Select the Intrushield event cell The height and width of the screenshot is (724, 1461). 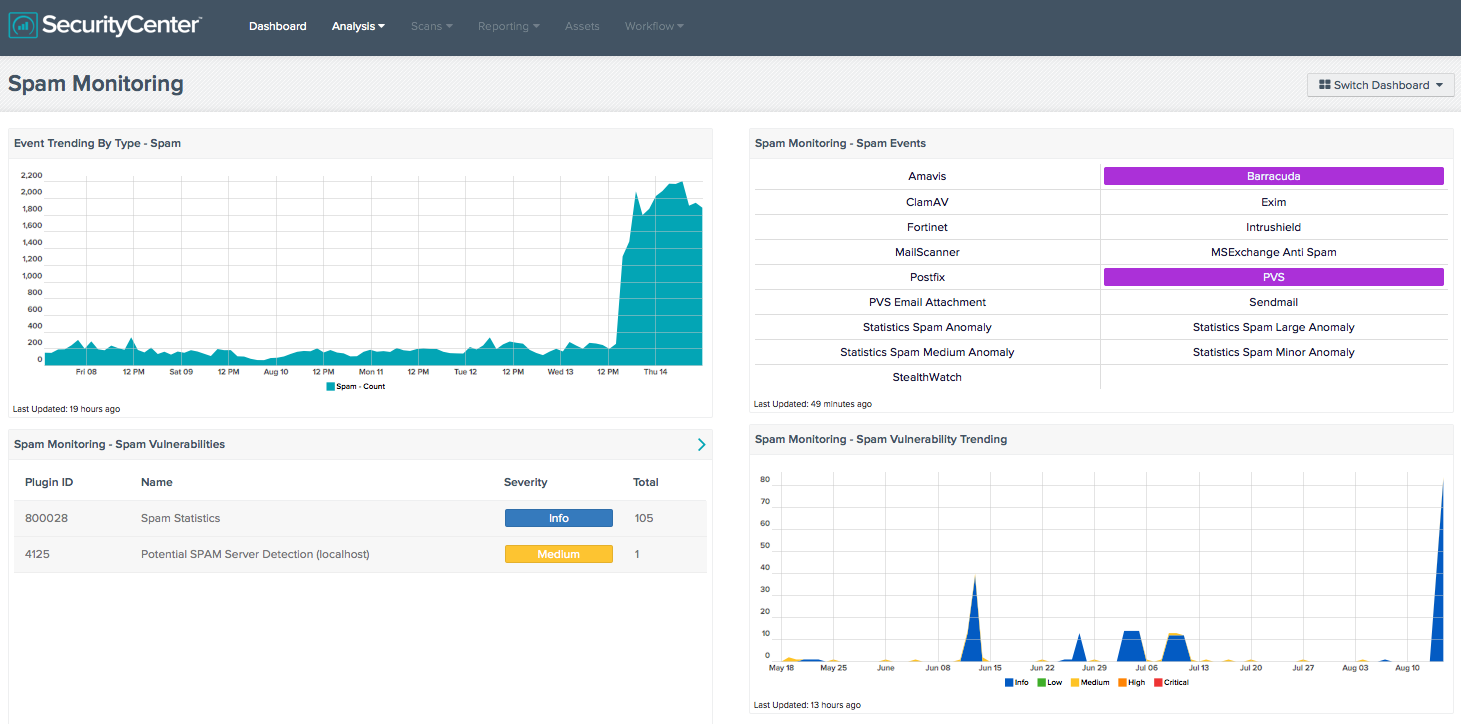[x=1273, y=227]
